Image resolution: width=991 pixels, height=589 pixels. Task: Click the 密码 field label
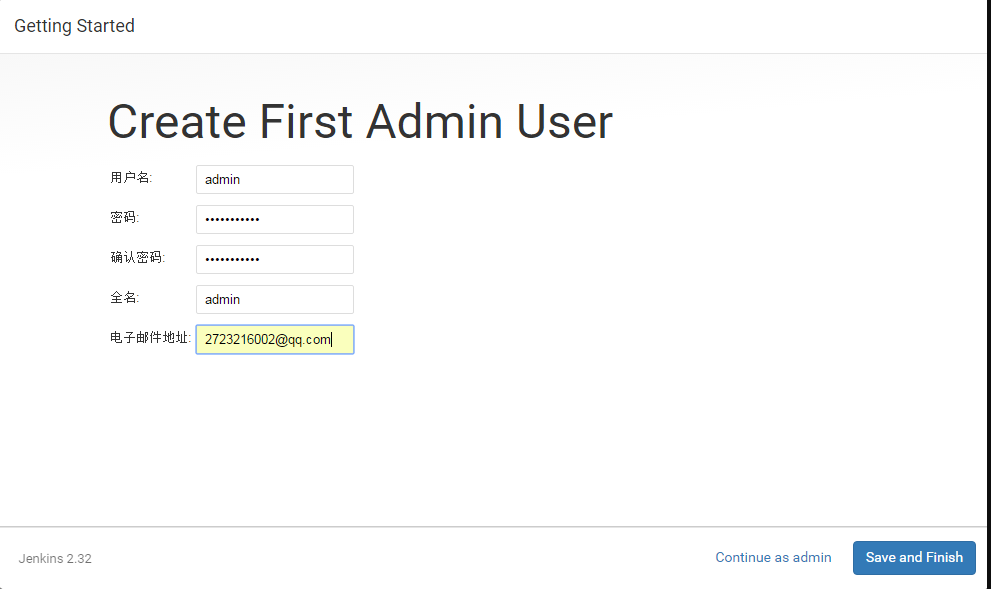(x=124, y=218)
